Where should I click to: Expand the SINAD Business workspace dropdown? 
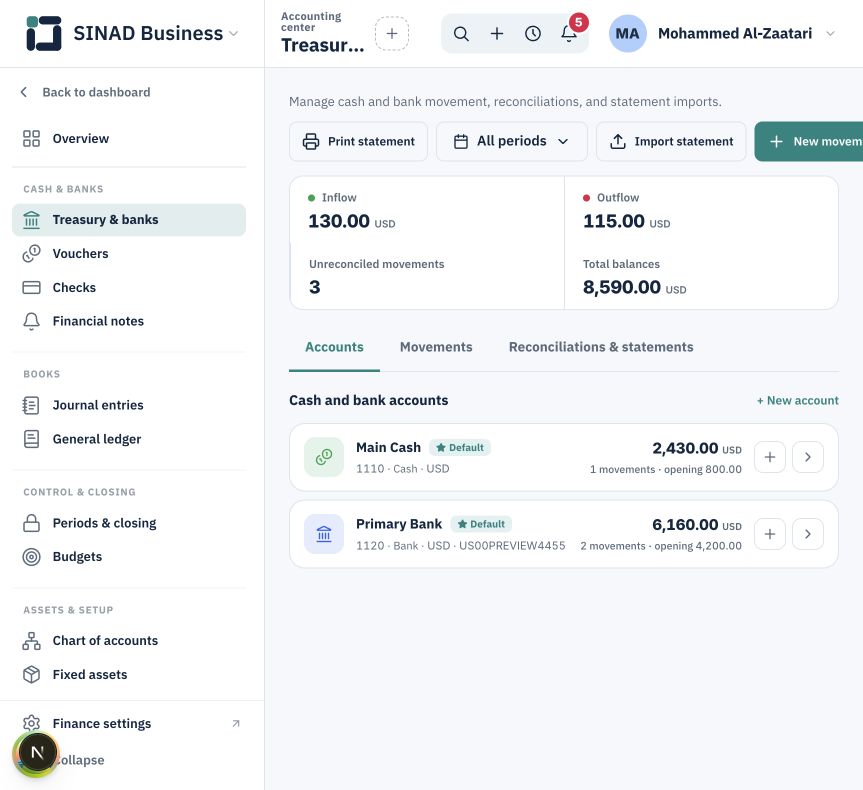point(233,34)
